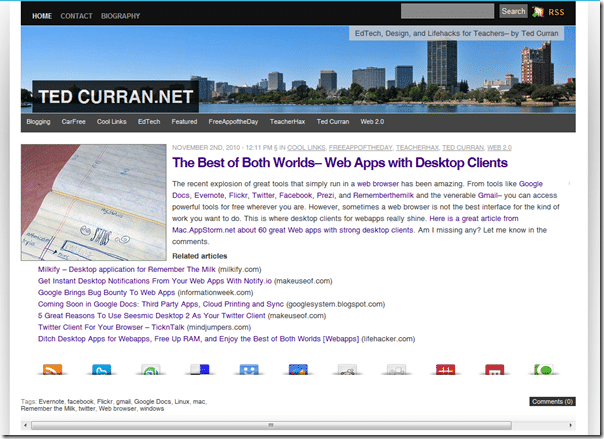
Task: Click the TED CURRAN.NET site title
Action: 116,97
